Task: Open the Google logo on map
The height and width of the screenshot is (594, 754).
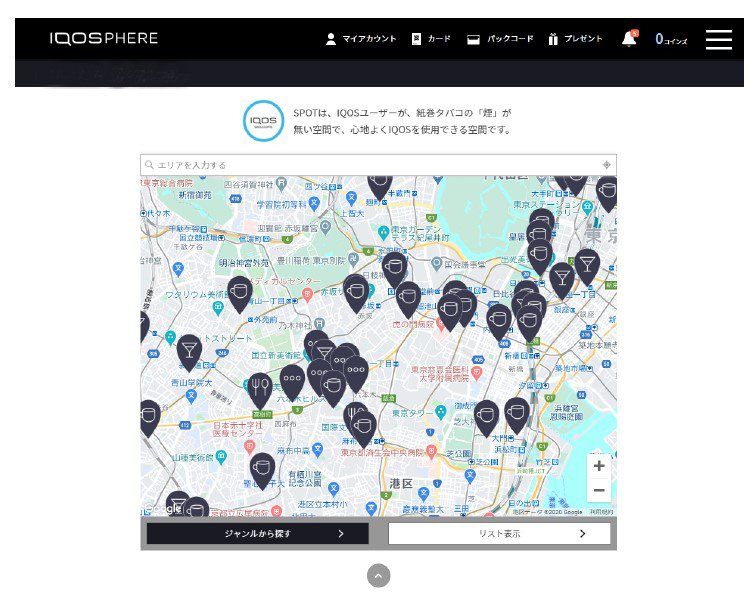Action: [163, 508]
